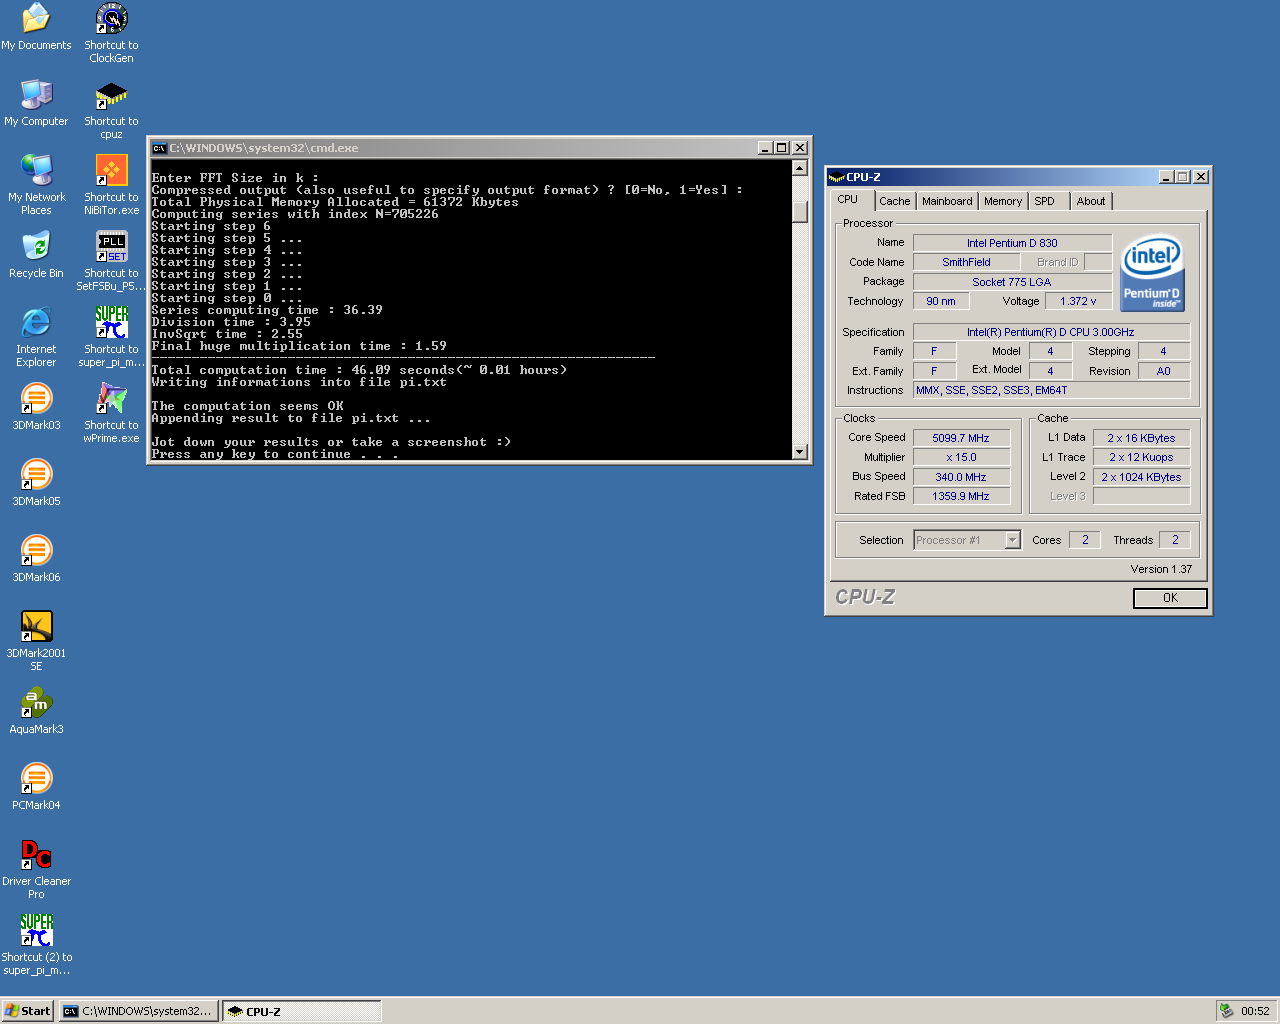Viewport: 1280px width, 1024px height.
Task: Open the Recycle Bin icon
Action: (36, 255)
